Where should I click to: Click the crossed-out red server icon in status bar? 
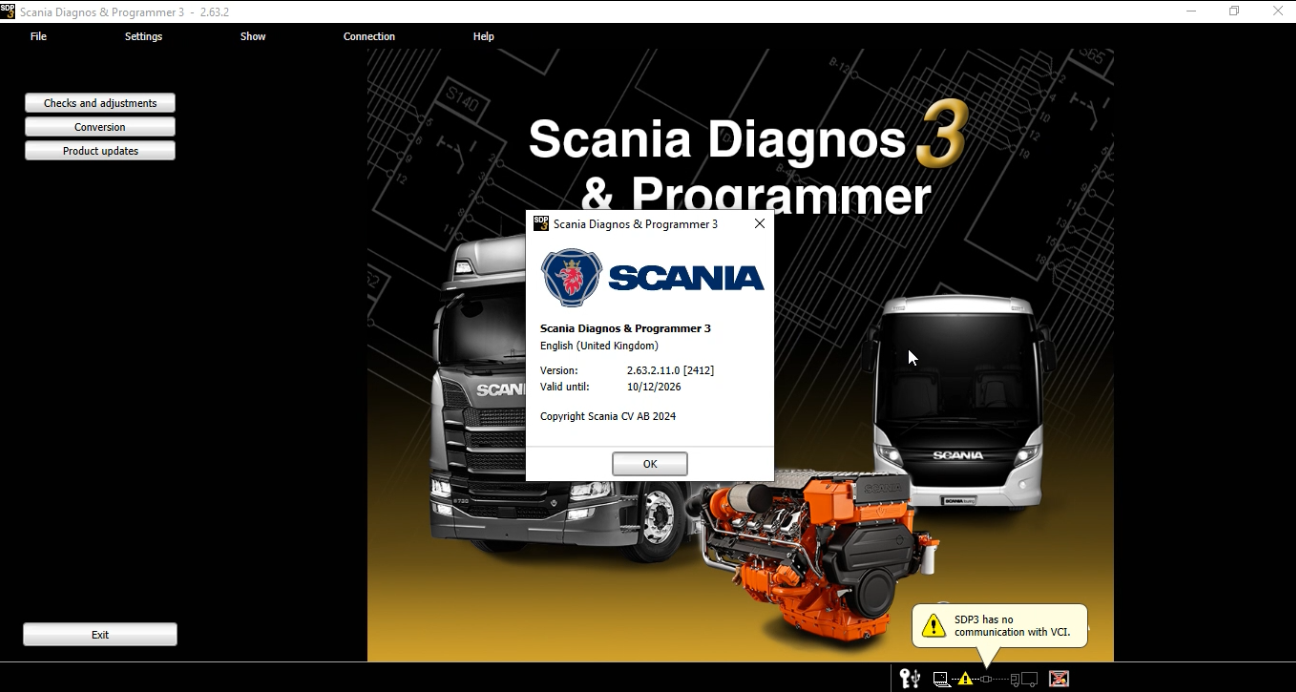click(1059, 679)
